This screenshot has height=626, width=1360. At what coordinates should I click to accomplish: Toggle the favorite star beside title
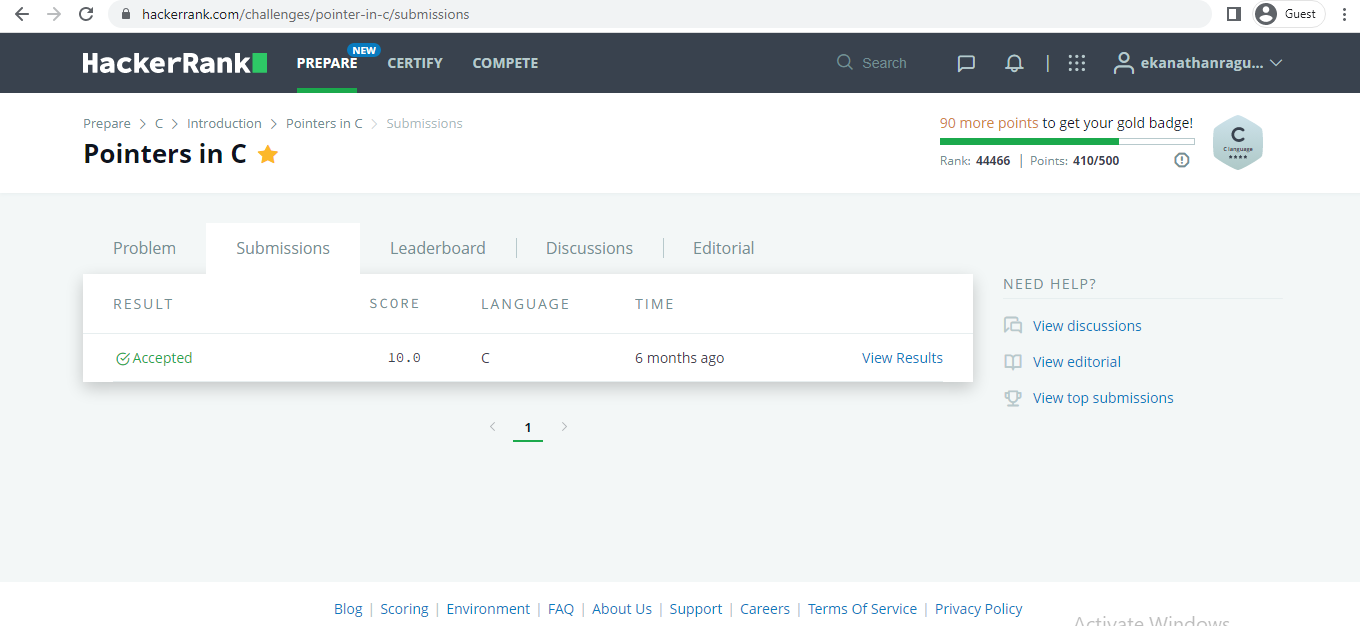267,154
